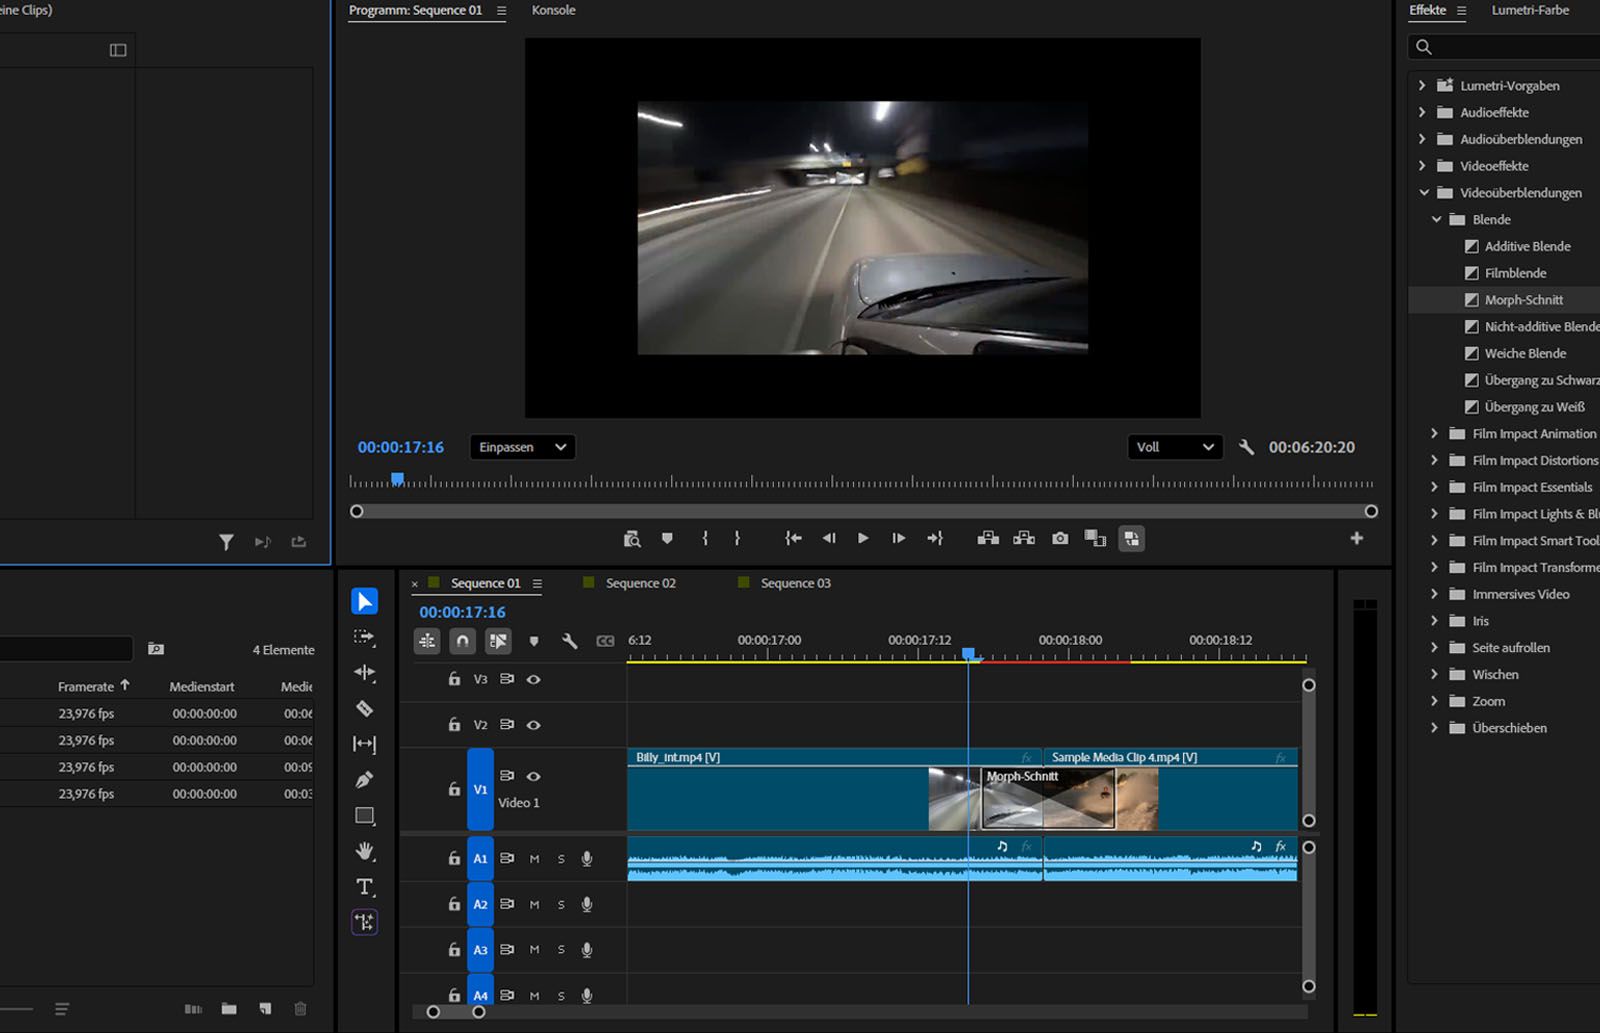Select the Razor tool in the toolbar
Image resolution: width=1600 pixels, height=1033 pixels.
pyautogui.click(x=365, y=709)
